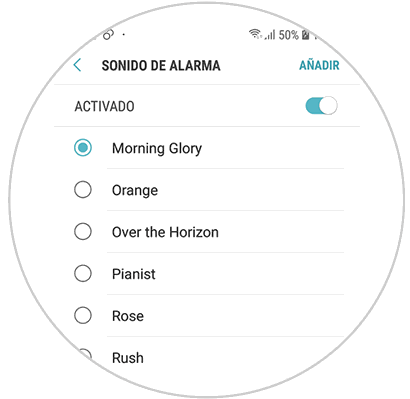
Task: Tap the back arrow icon
Action: pos(77,65)
